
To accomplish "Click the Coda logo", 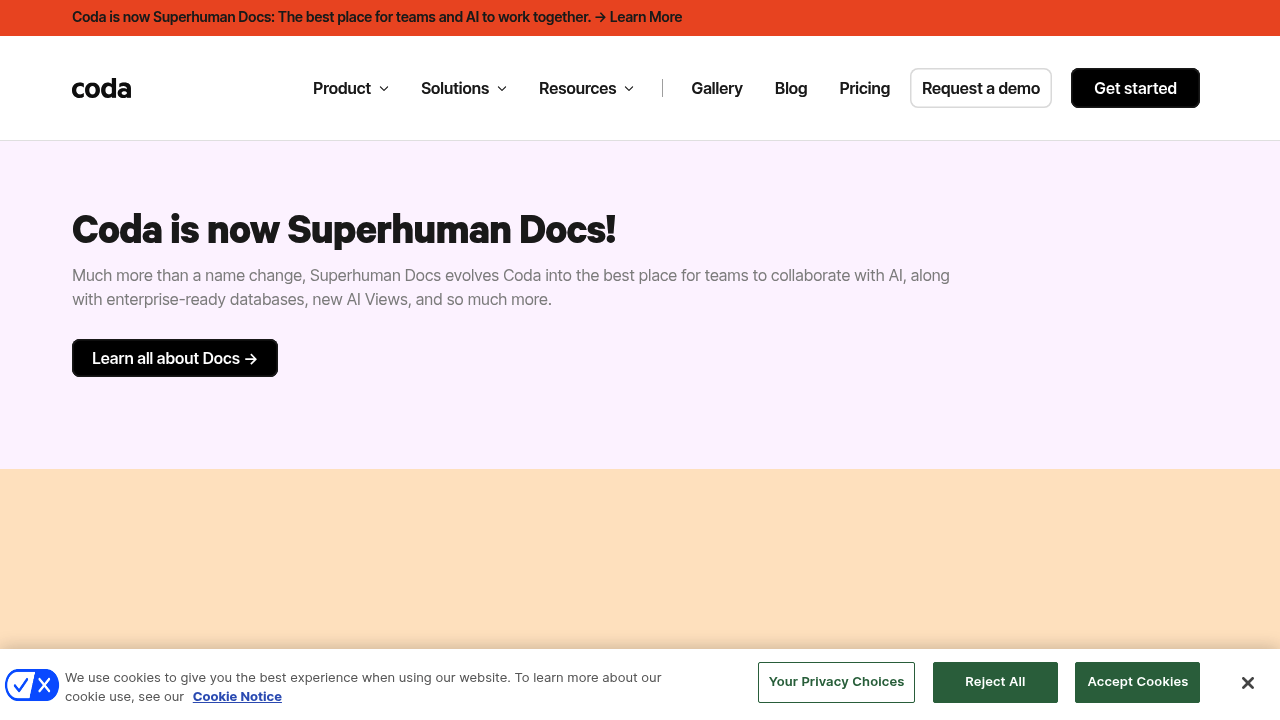I will 101,88.
